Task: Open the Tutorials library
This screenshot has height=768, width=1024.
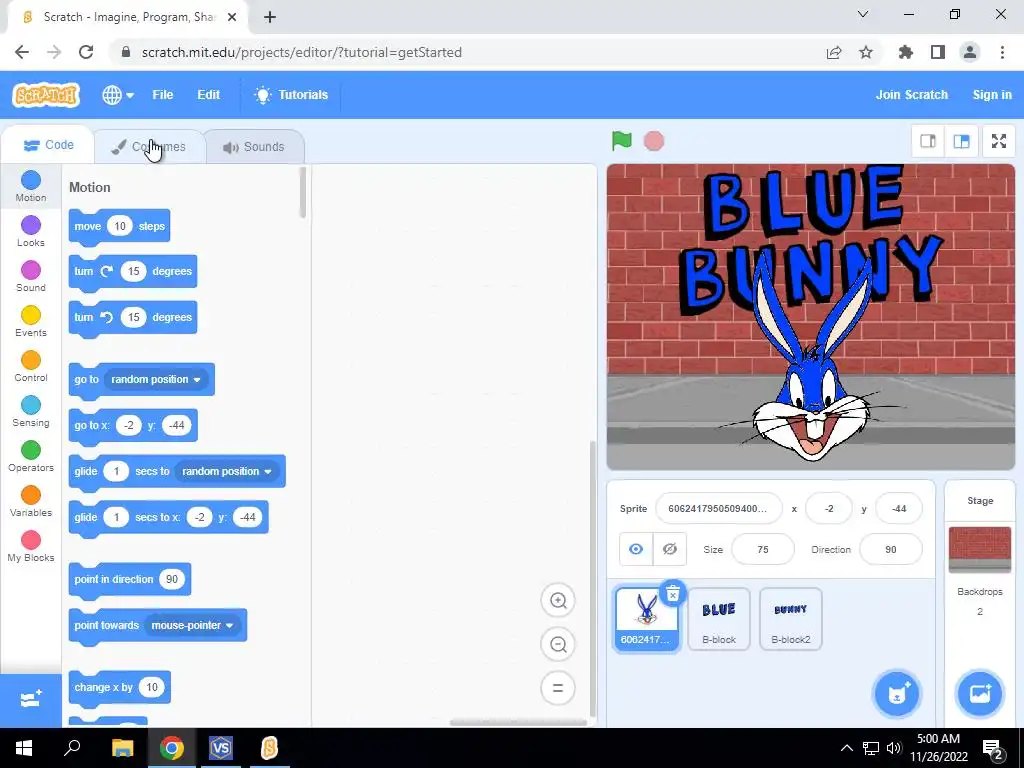Action: (291, 95)
